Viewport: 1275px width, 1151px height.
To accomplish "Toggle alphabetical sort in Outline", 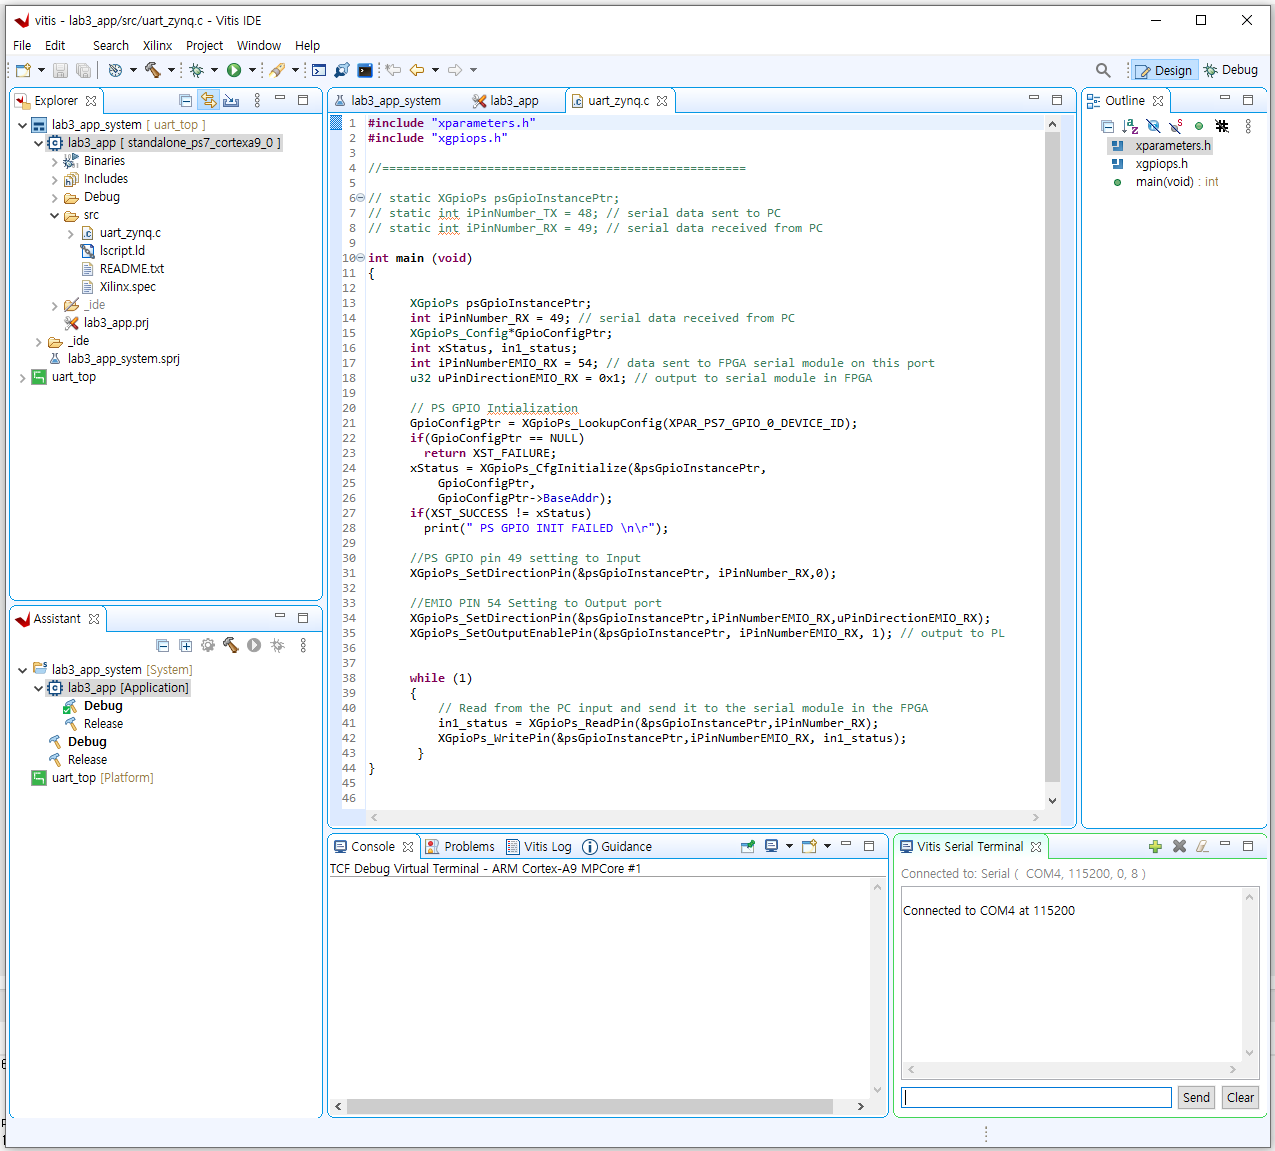I will tap(1130, 126).
